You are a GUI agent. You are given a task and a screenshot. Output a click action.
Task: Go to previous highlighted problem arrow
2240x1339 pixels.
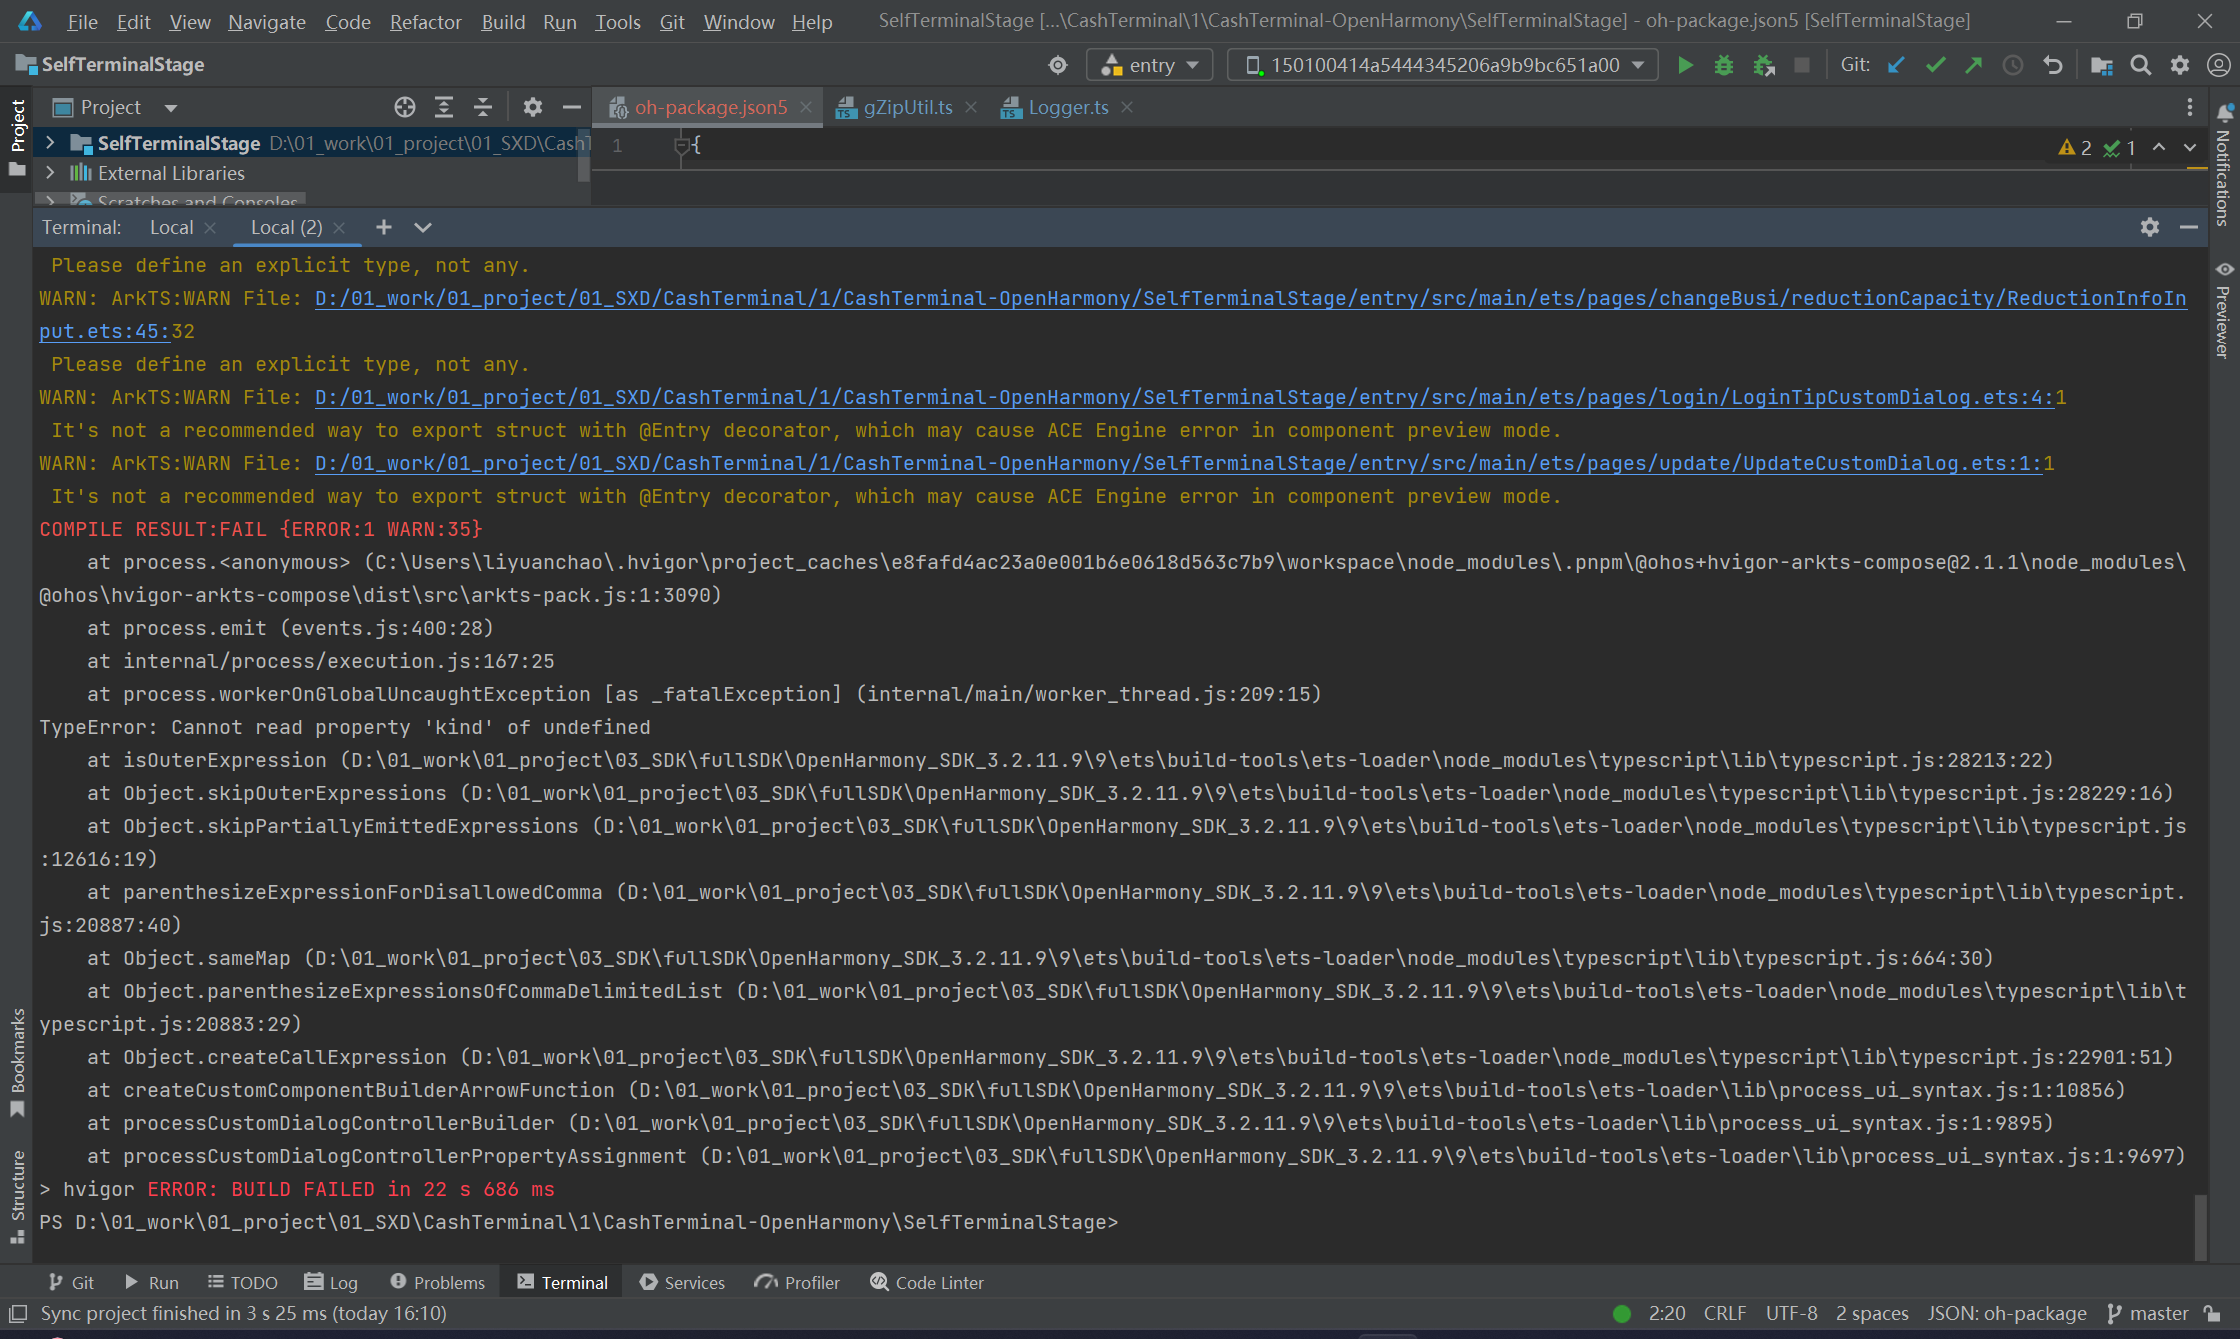(x=2159, y=147)
